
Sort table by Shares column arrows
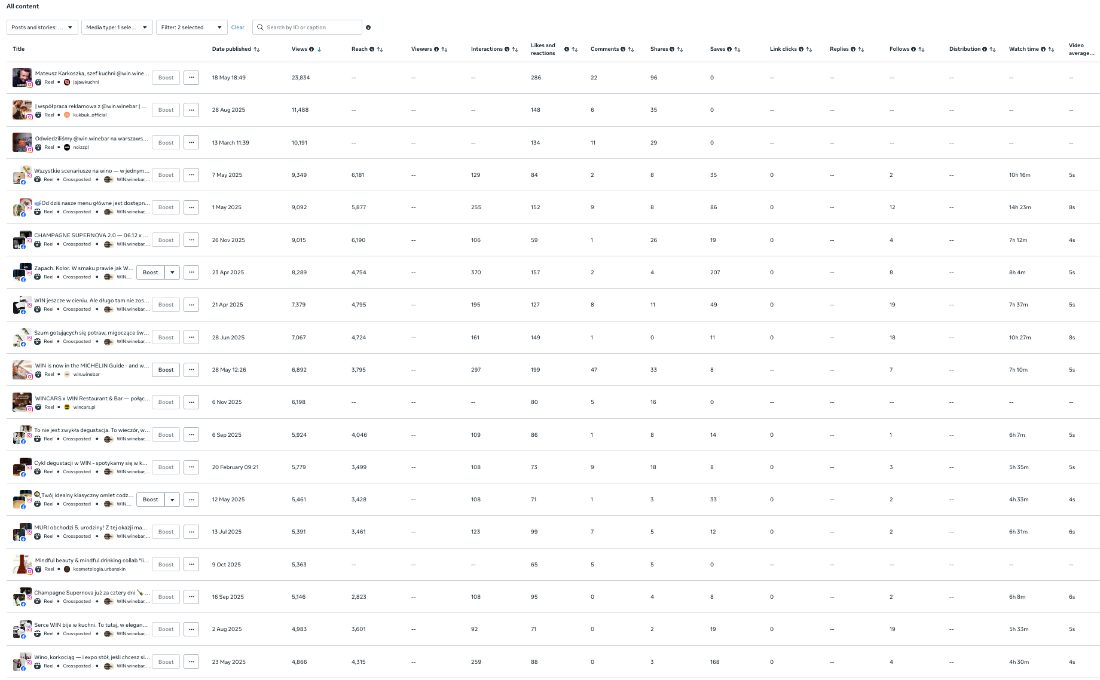coord(680,49)
